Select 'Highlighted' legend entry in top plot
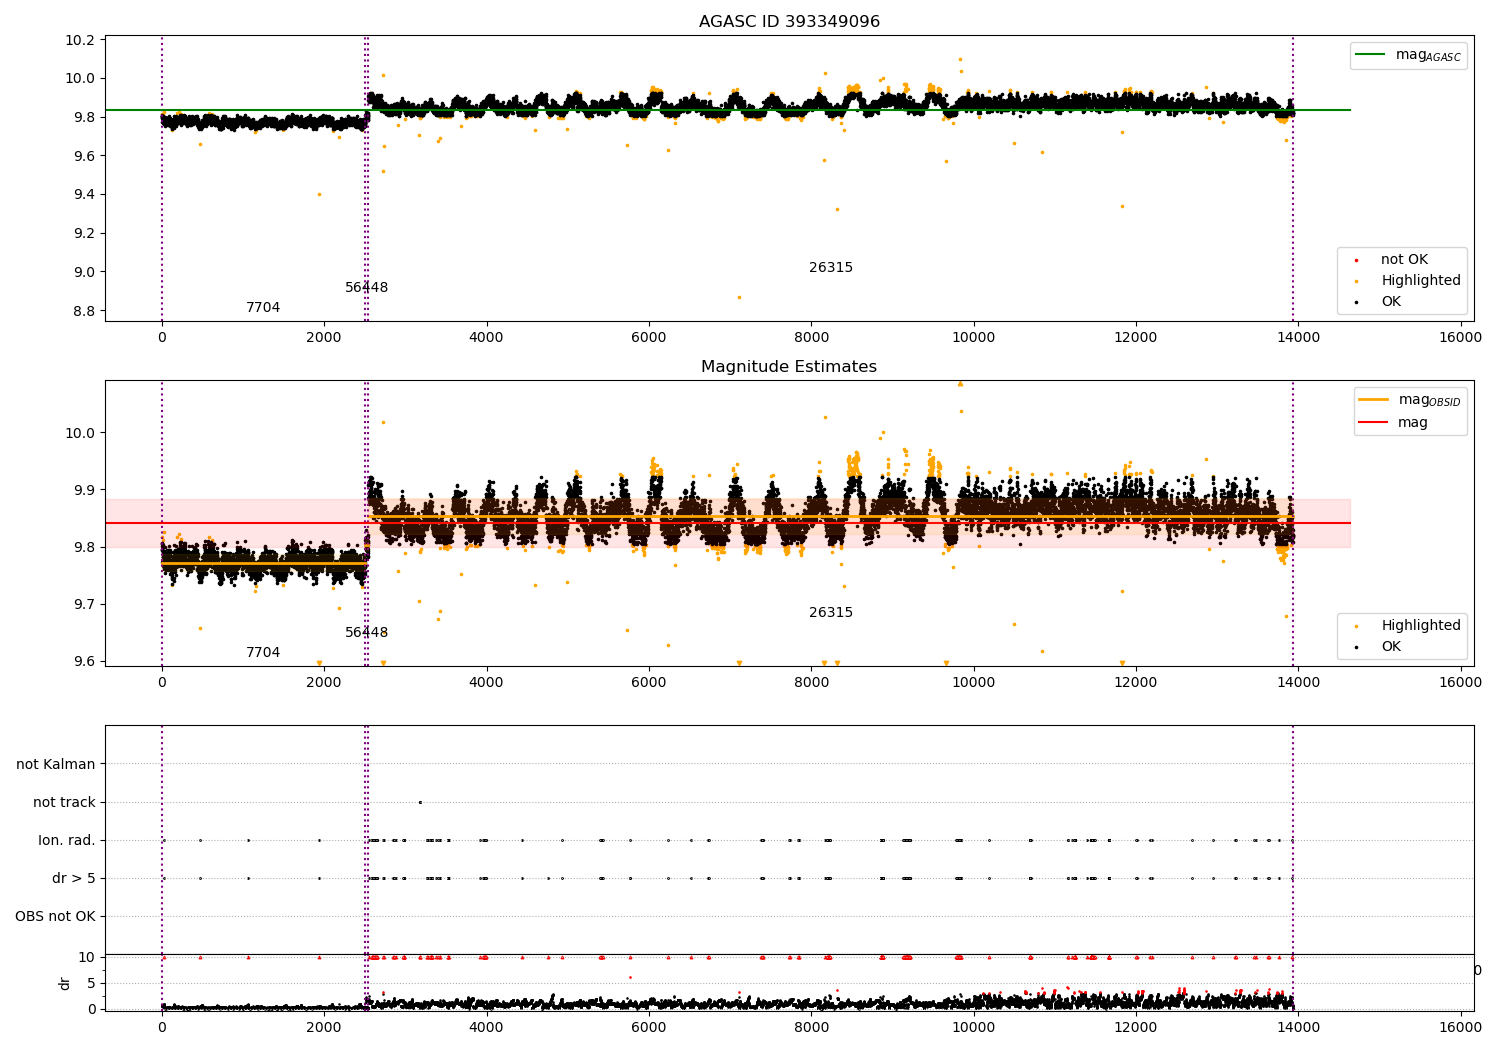This screenshot has width=1500, height=1050. (1421, 281)
